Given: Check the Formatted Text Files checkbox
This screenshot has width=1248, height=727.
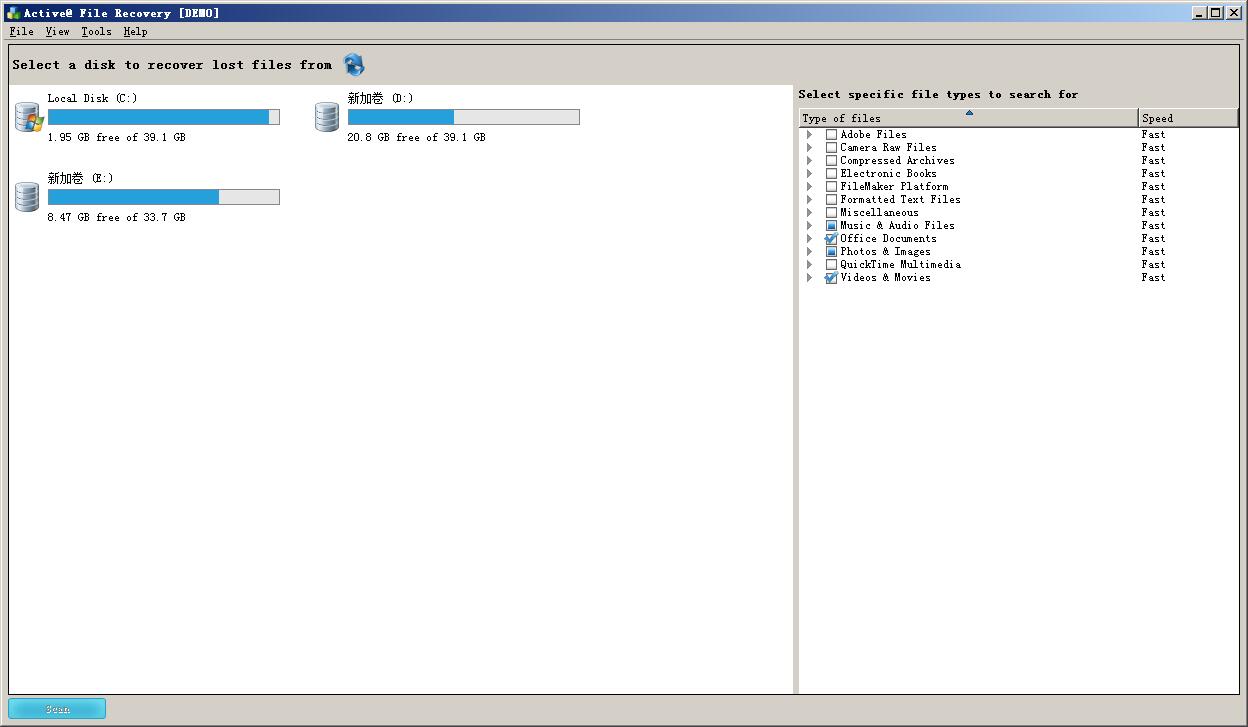Looking at the screenshot, I should [831, 200].
